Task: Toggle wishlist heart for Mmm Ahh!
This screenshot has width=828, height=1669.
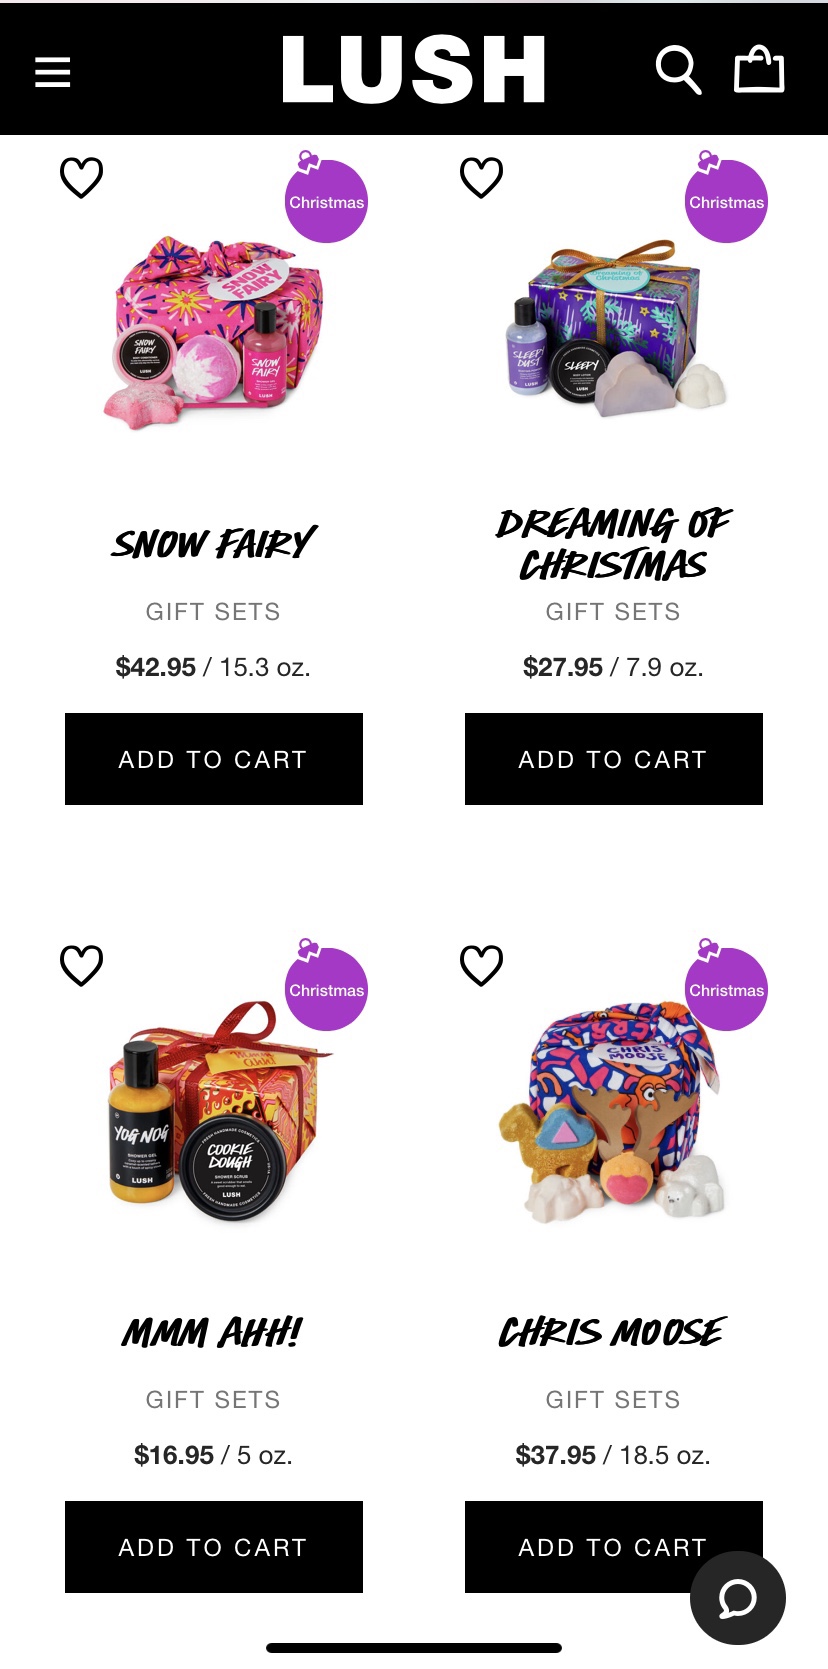Action: (82, 966)
